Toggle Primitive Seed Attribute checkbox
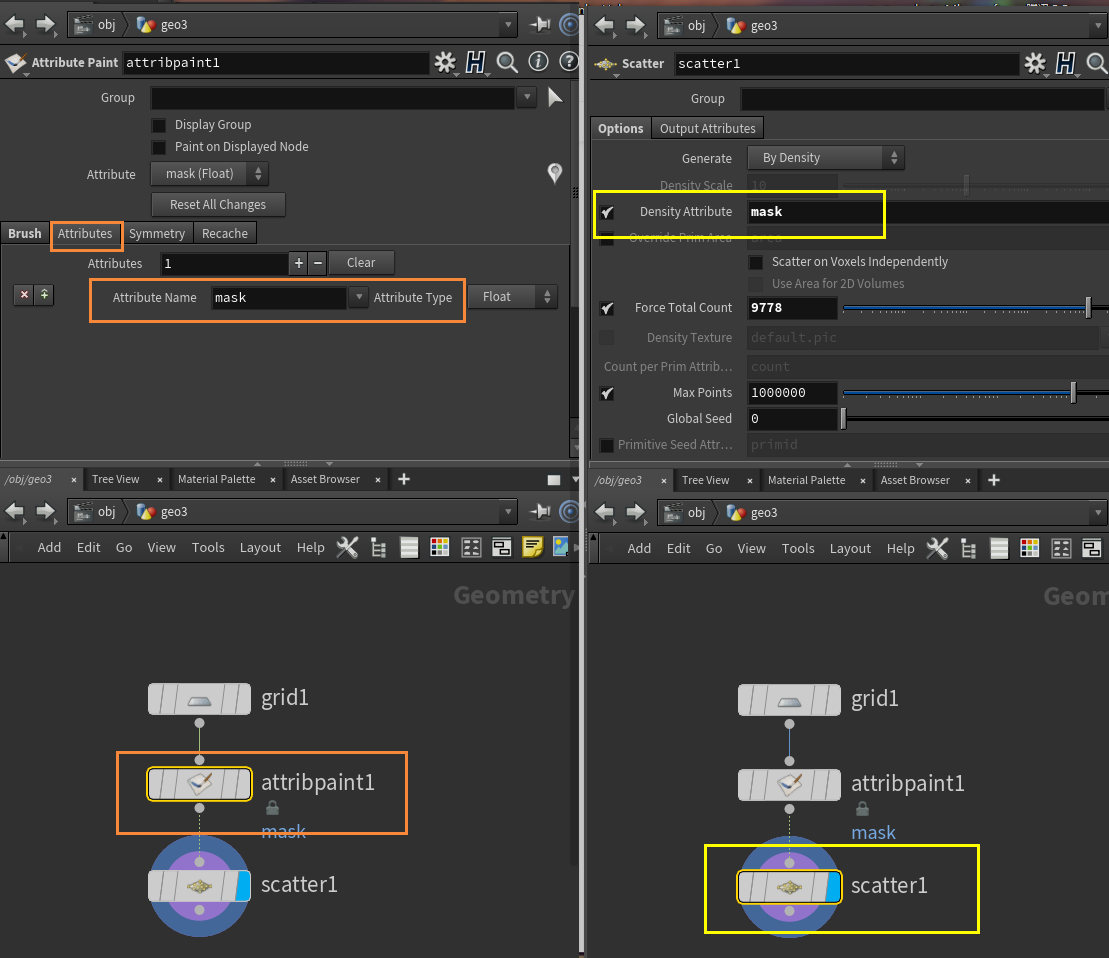The width and height of the screenshot is (1109, 958). 607,445
